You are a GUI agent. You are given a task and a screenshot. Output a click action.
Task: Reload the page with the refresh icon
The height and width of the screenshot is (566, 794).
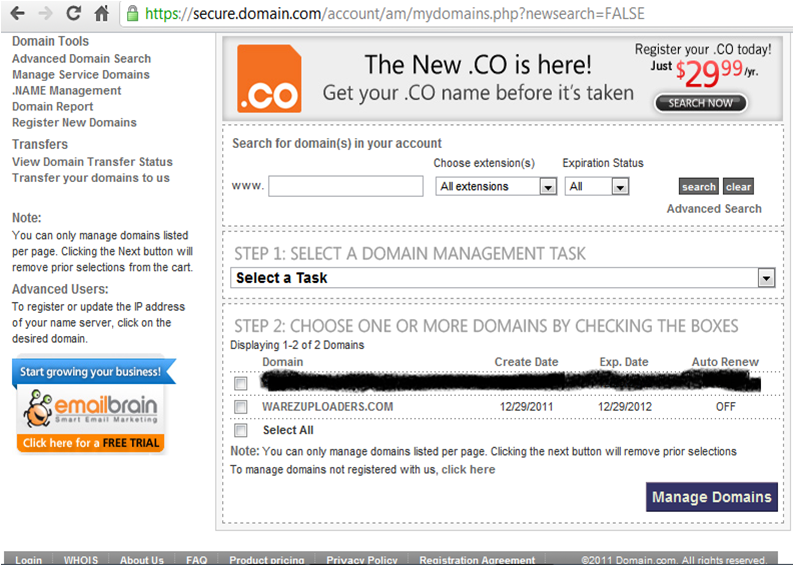[x=74, y=13]
